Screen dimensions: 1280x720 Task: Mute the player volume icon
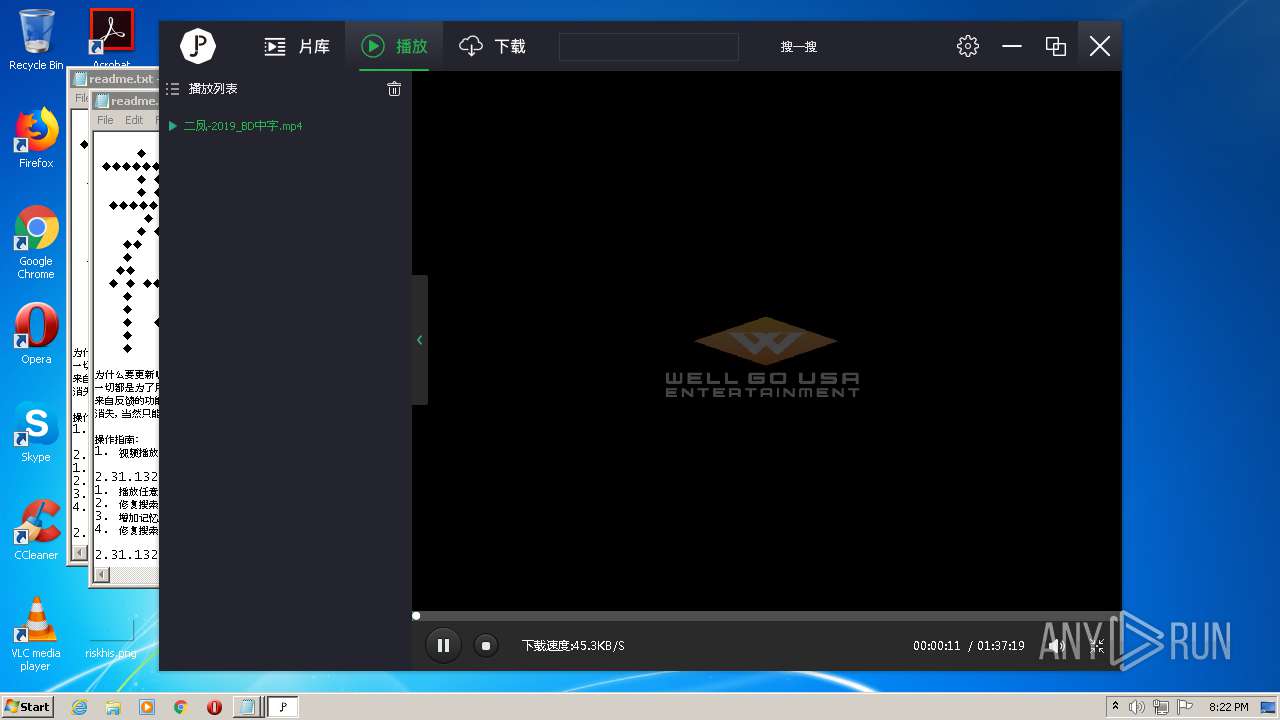click(1055, 646)
